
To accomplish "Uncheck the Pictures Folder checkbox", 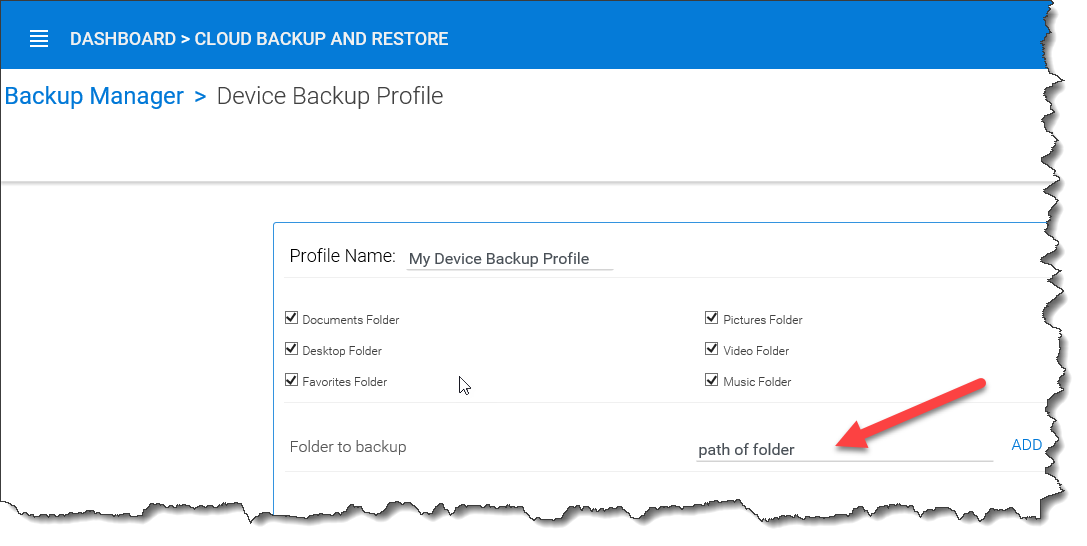I will [711, 318].
